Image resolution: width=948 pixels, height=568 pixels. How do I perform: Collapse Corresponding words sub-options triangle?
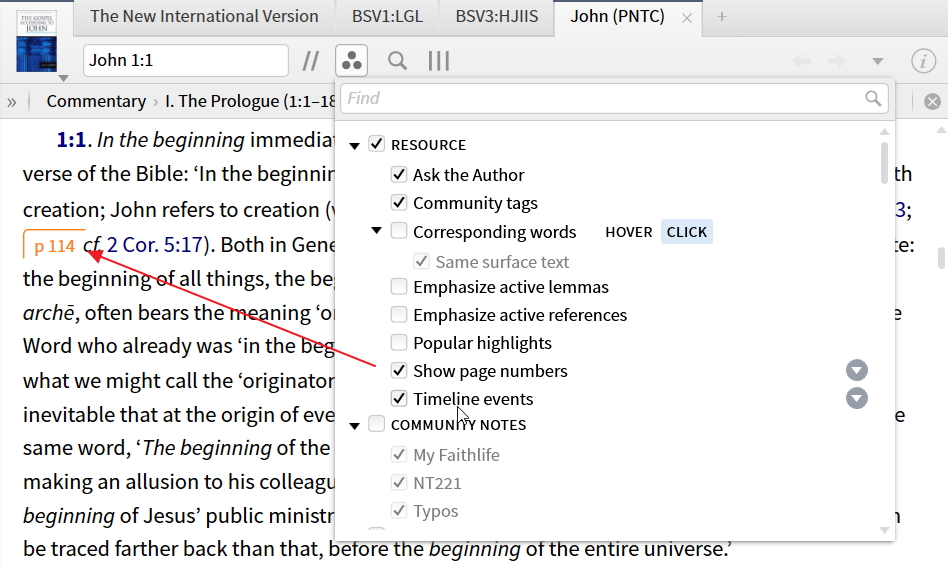click(x=377, y=231)
